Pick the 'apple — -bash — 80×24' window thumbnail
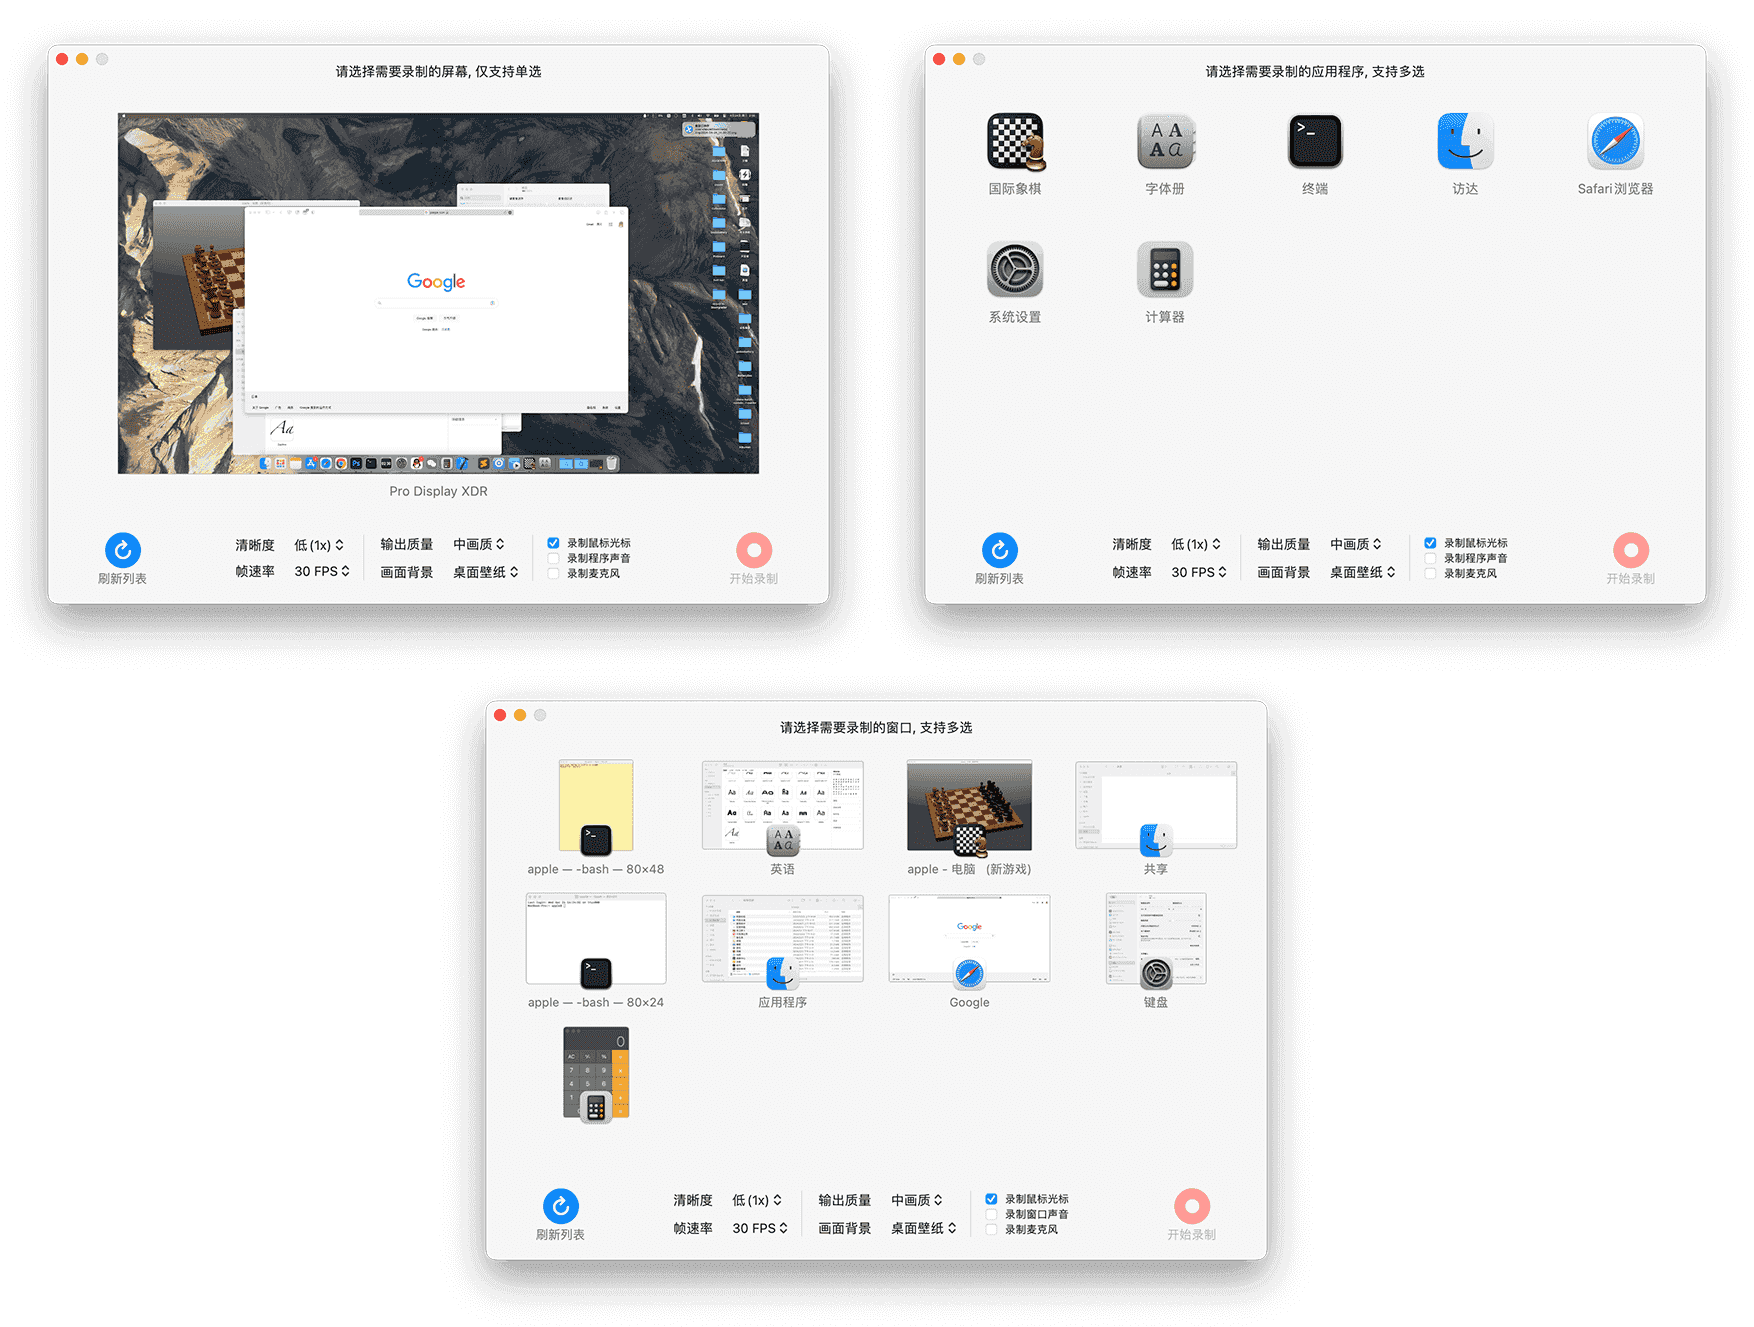The image size is (1754, 1327). coord(596,939)
